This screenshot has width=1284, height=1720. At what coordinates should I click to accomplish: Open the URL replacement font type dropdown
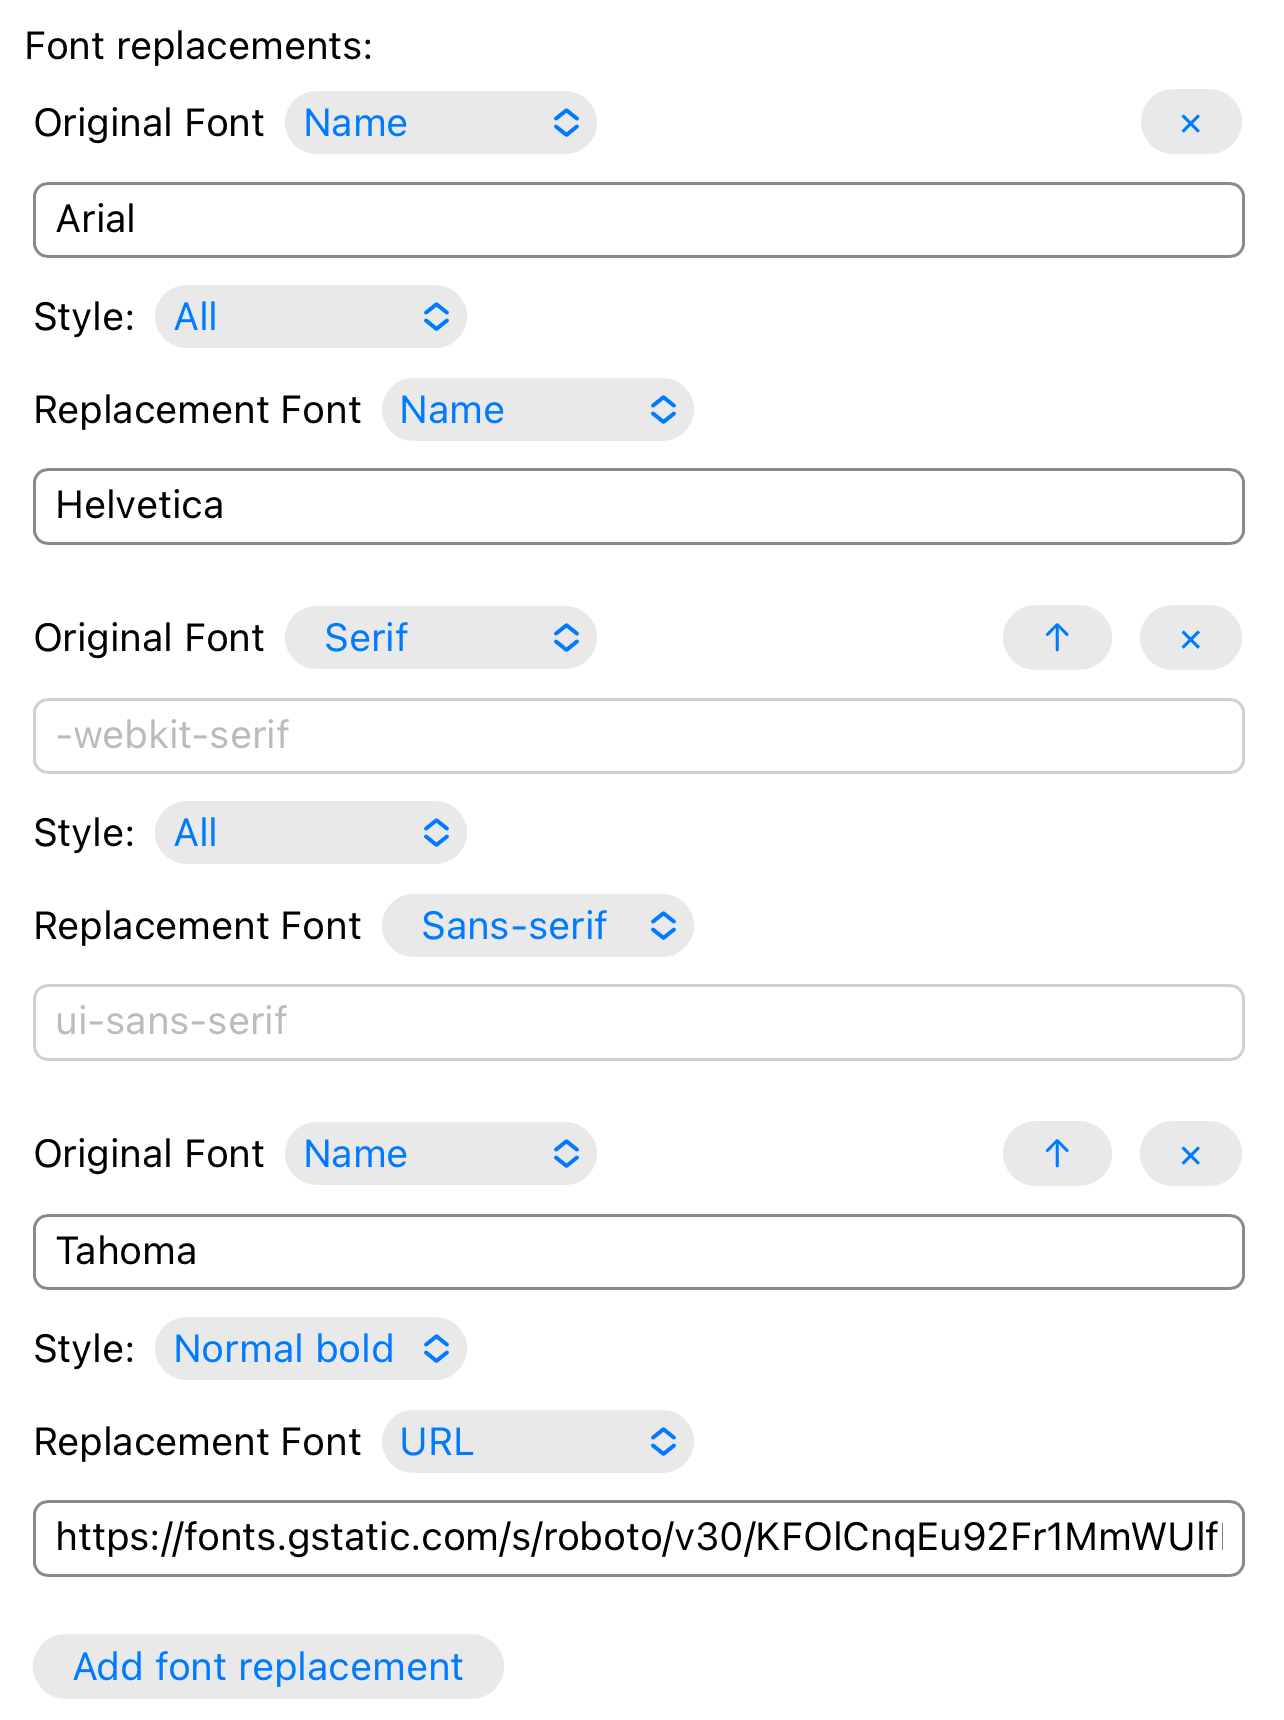pos(538,1442)
